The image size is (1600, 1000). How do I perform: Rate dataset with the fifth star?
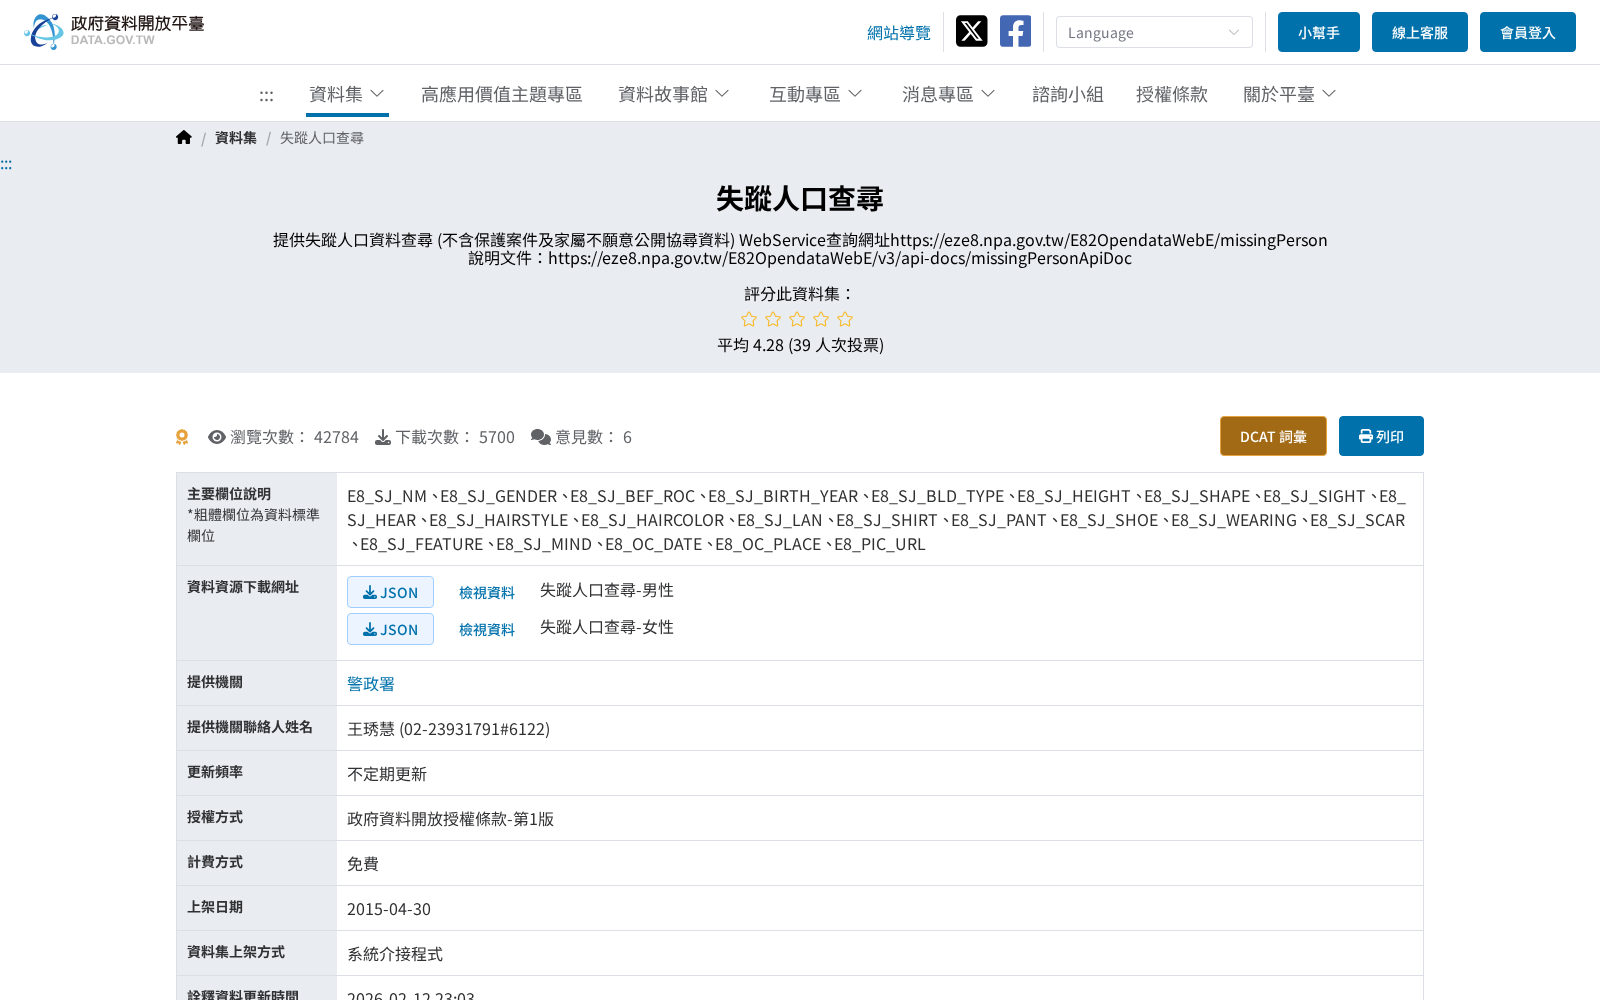pyautogui.click(x=845, y=319)
